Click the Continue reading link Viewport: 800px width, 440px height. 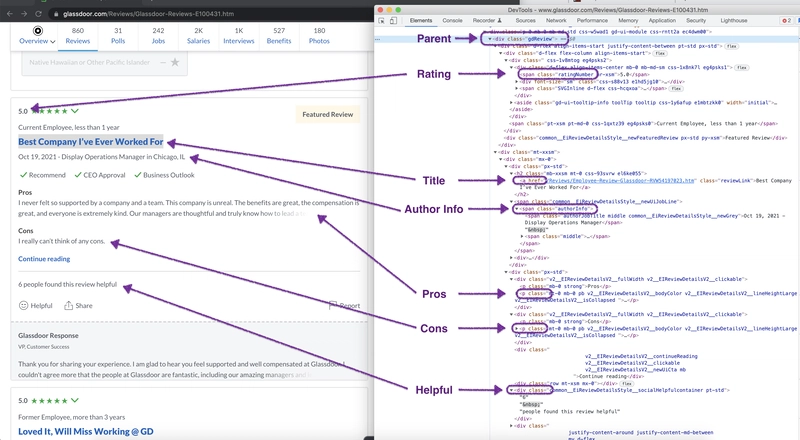pos(44,259)
